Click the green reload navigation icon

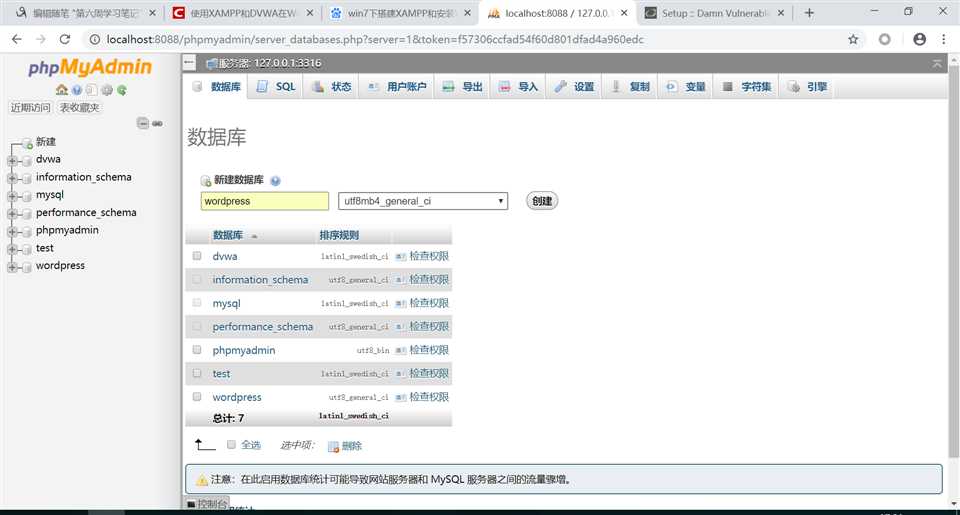[x=122, y=90]
